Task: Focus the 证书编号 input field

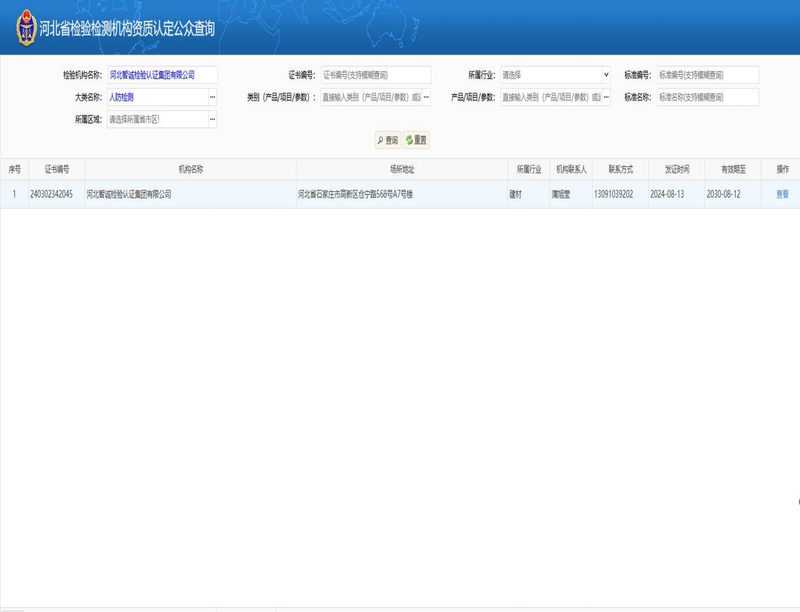Action: 376,75
